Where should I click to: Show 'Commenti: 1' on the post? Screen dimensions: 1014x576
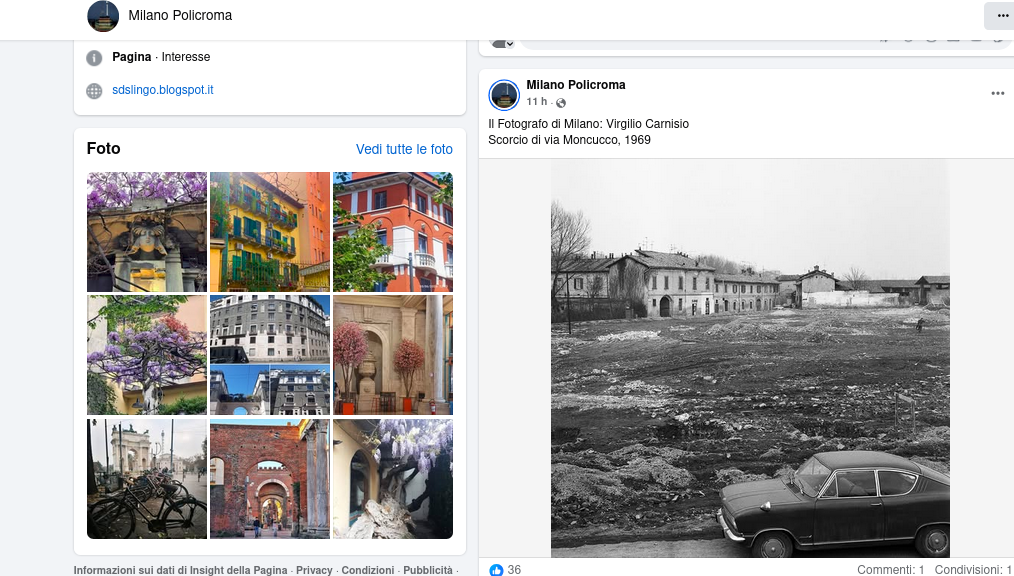click(x=890, y=569)
